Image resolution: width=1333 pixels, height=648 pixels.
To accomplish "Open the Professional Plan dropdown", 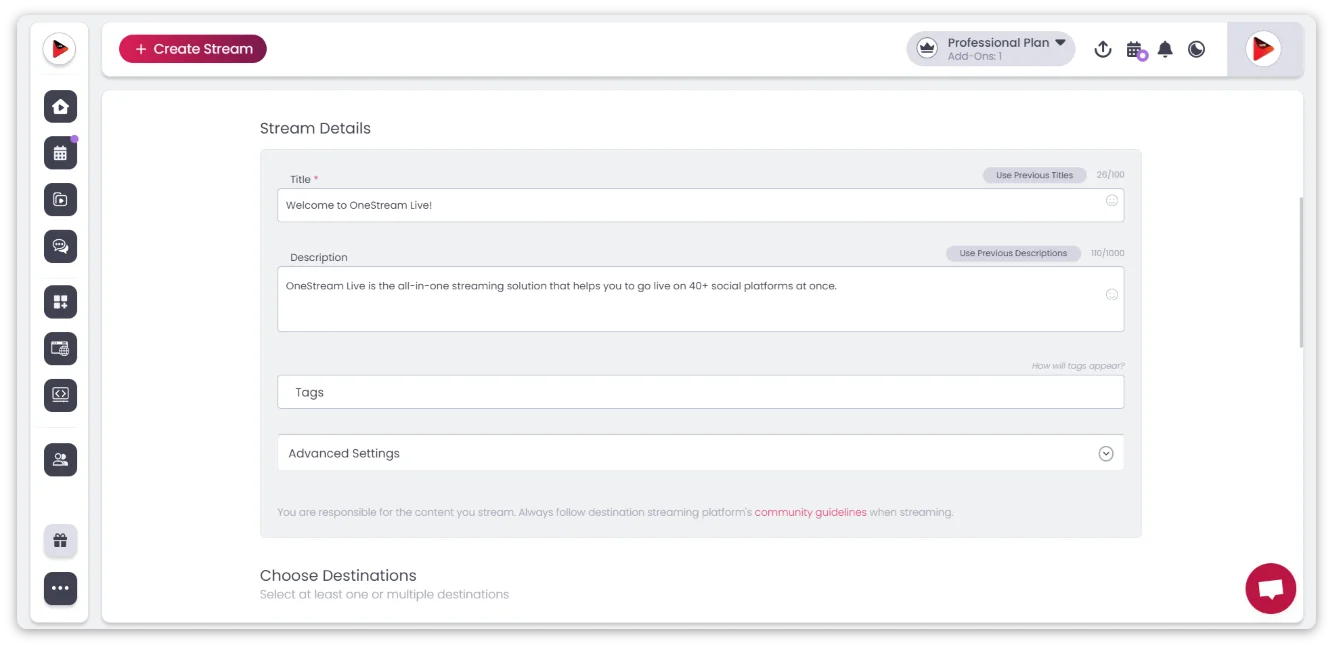I will coord(991,49).
